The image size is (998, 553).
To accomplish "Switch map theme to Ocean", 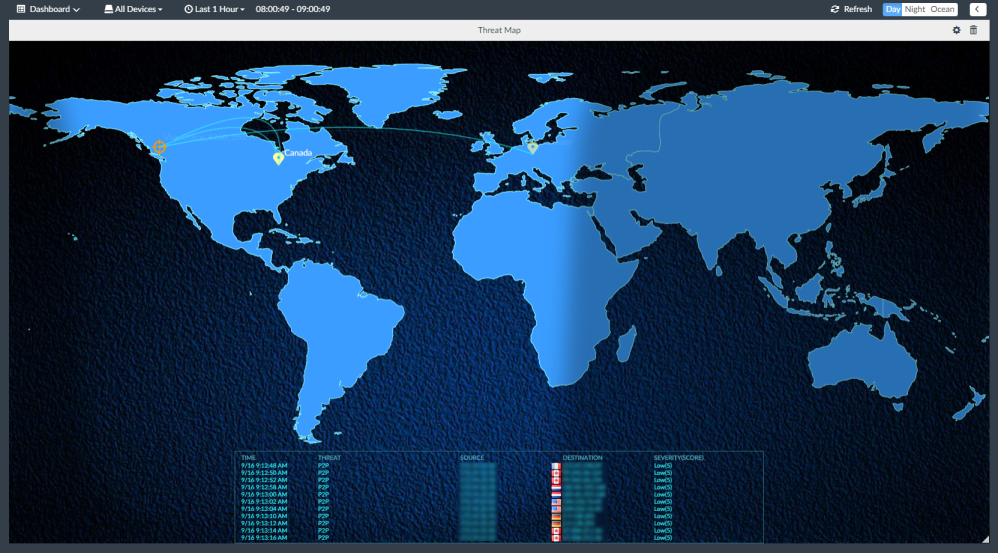I will (942, 9).
